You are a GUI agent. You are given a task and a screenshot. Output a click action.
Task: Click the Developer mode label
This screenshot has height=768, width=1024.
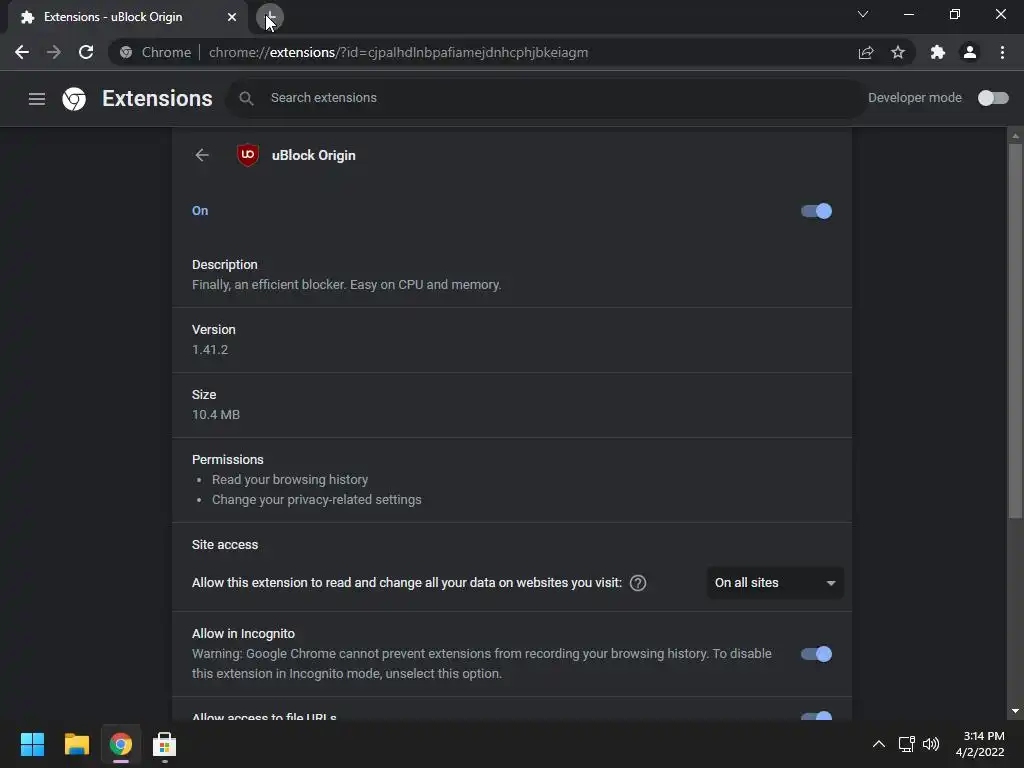point(915,98)
